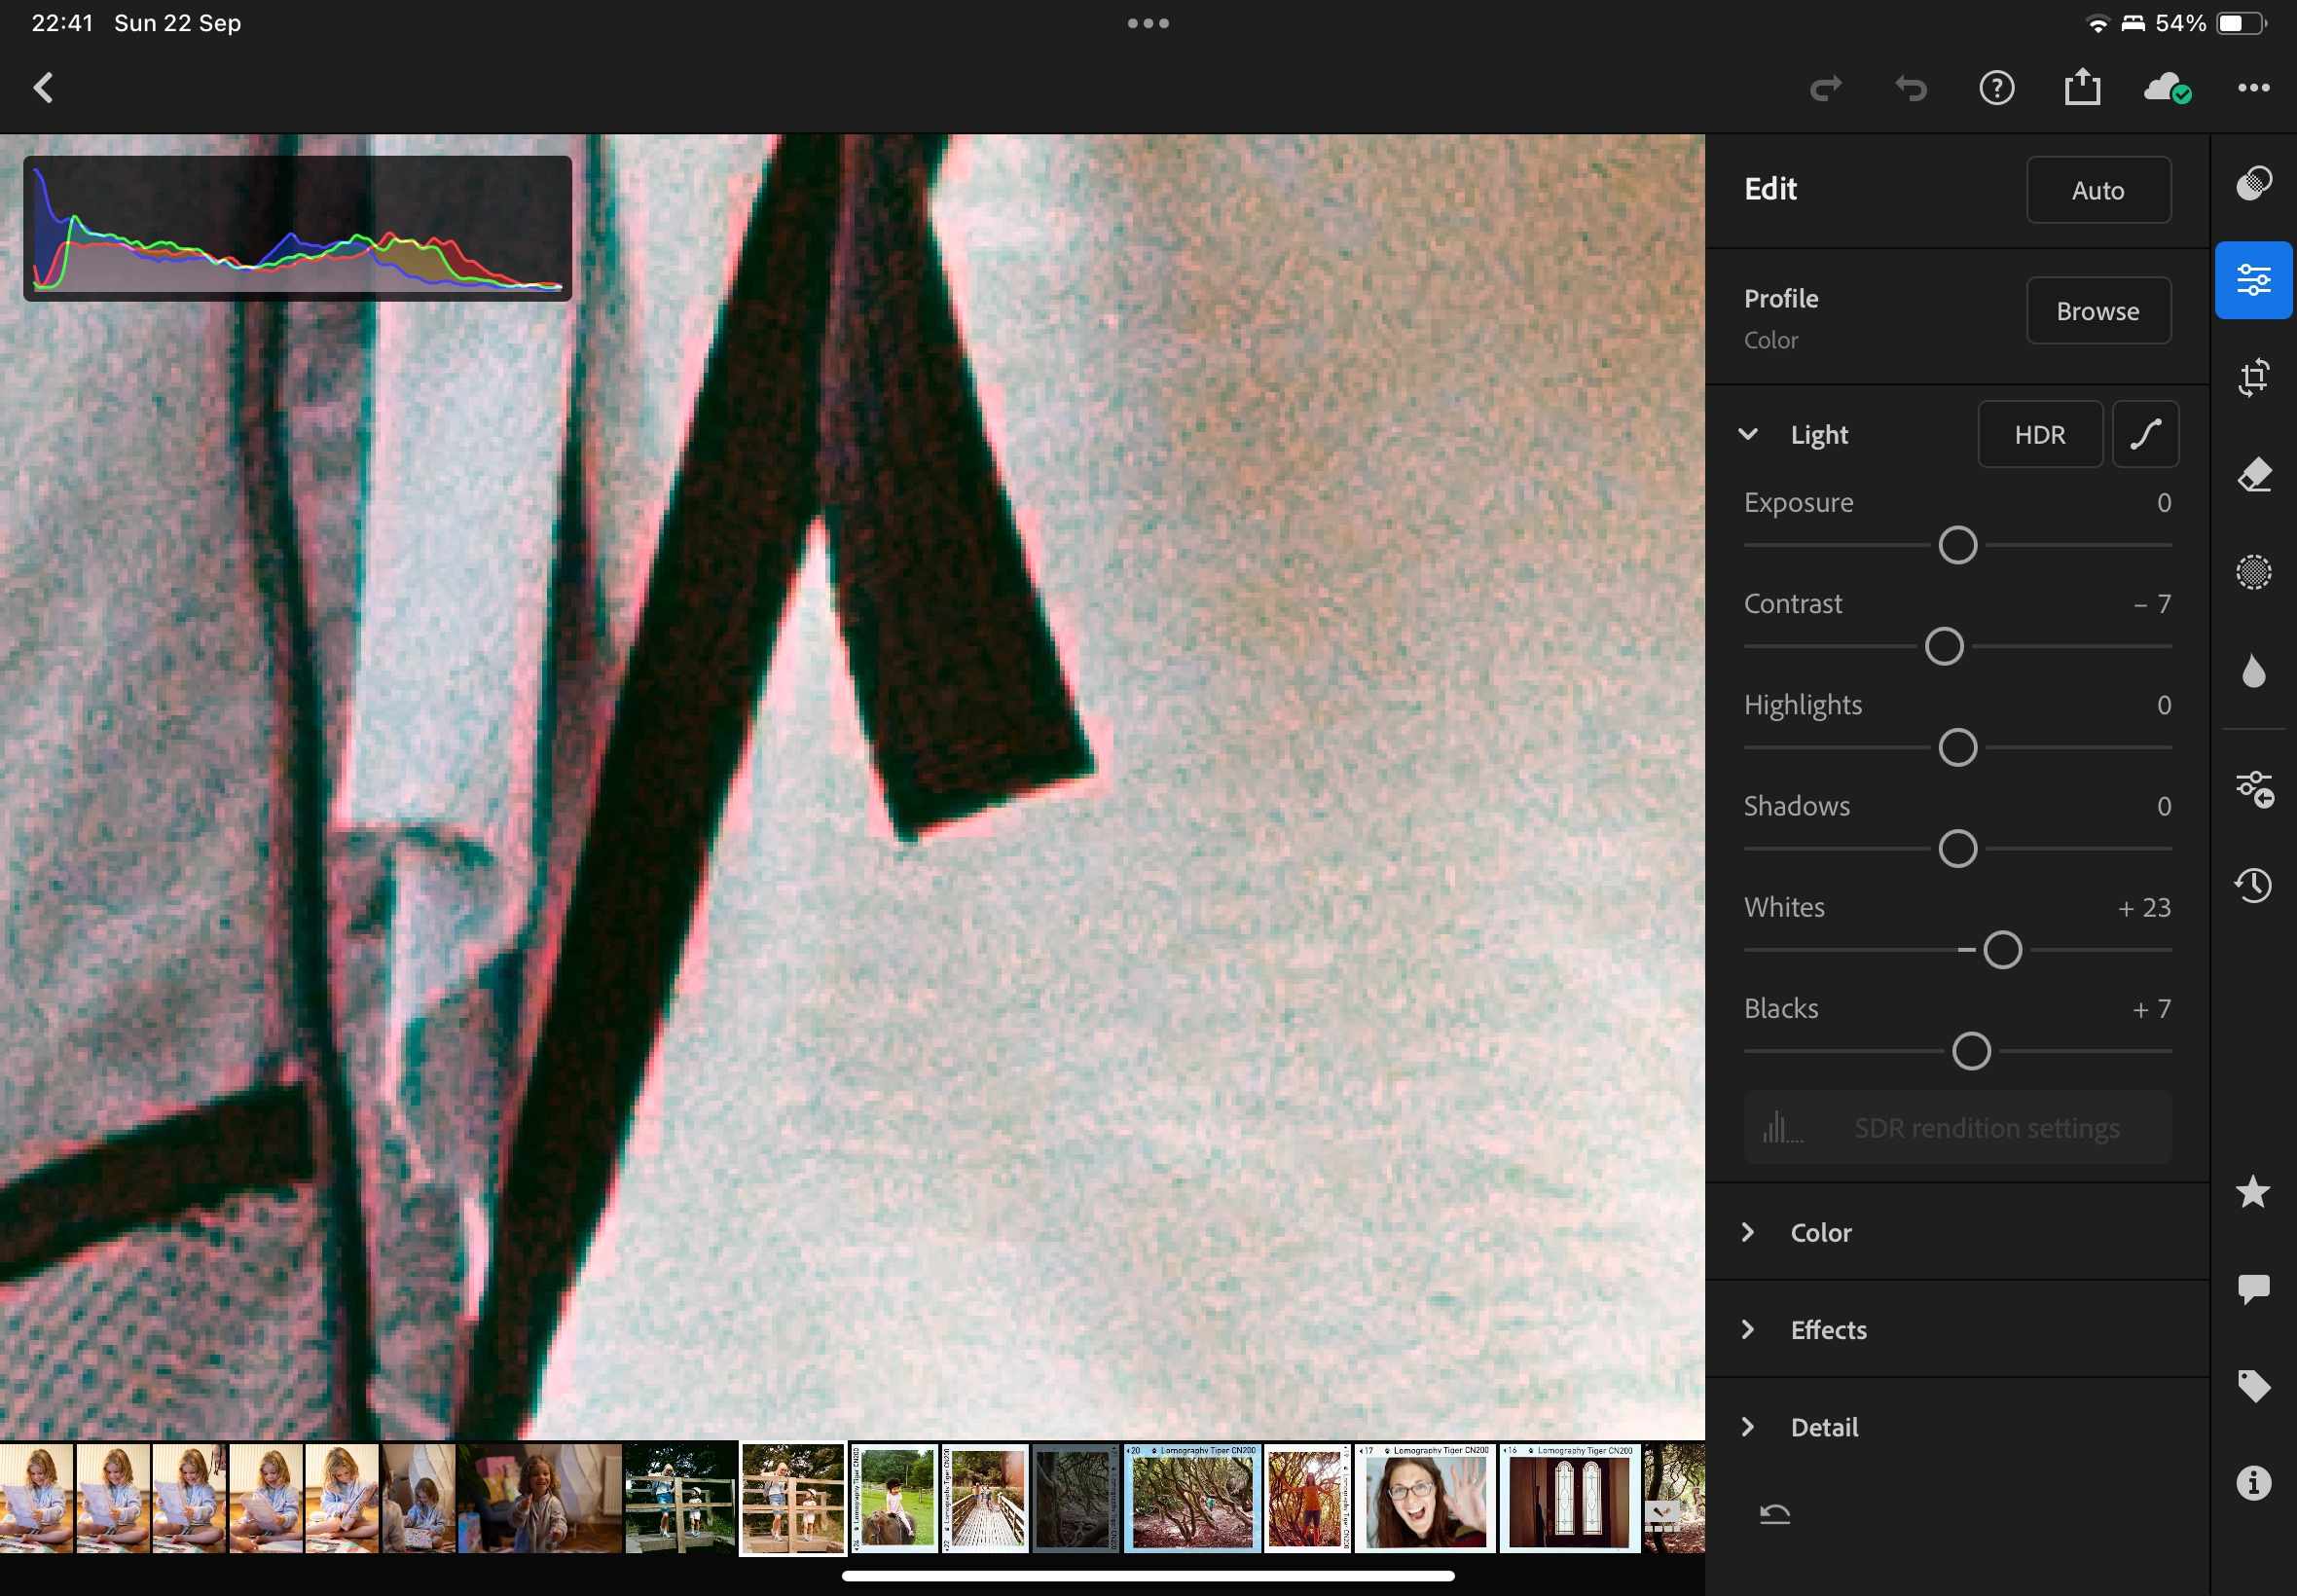Open the Masking tool
The image size is (2297, 1596).
2253,573
